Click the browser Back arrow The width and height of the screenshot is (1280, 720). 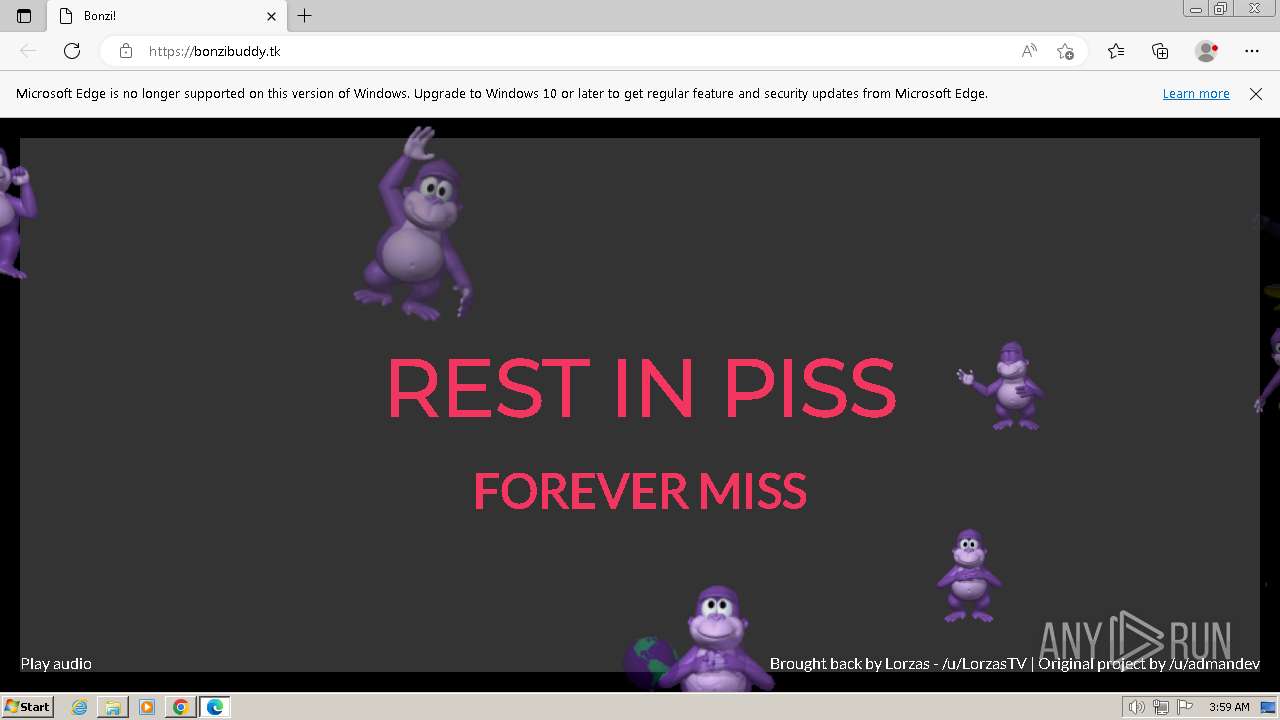28,51
